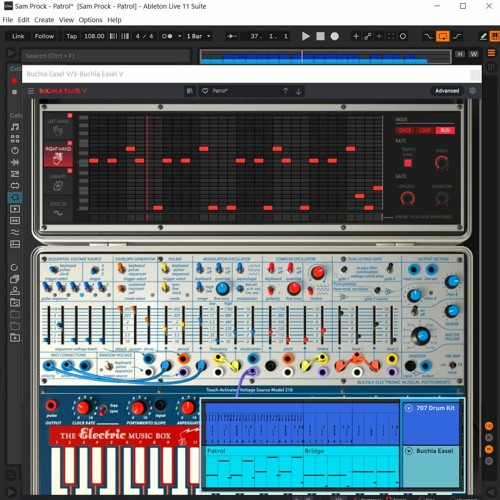Open the 1 Bar quantization dropdown
The height and width of the screenshot is (500, 500).
pos(198,36)
